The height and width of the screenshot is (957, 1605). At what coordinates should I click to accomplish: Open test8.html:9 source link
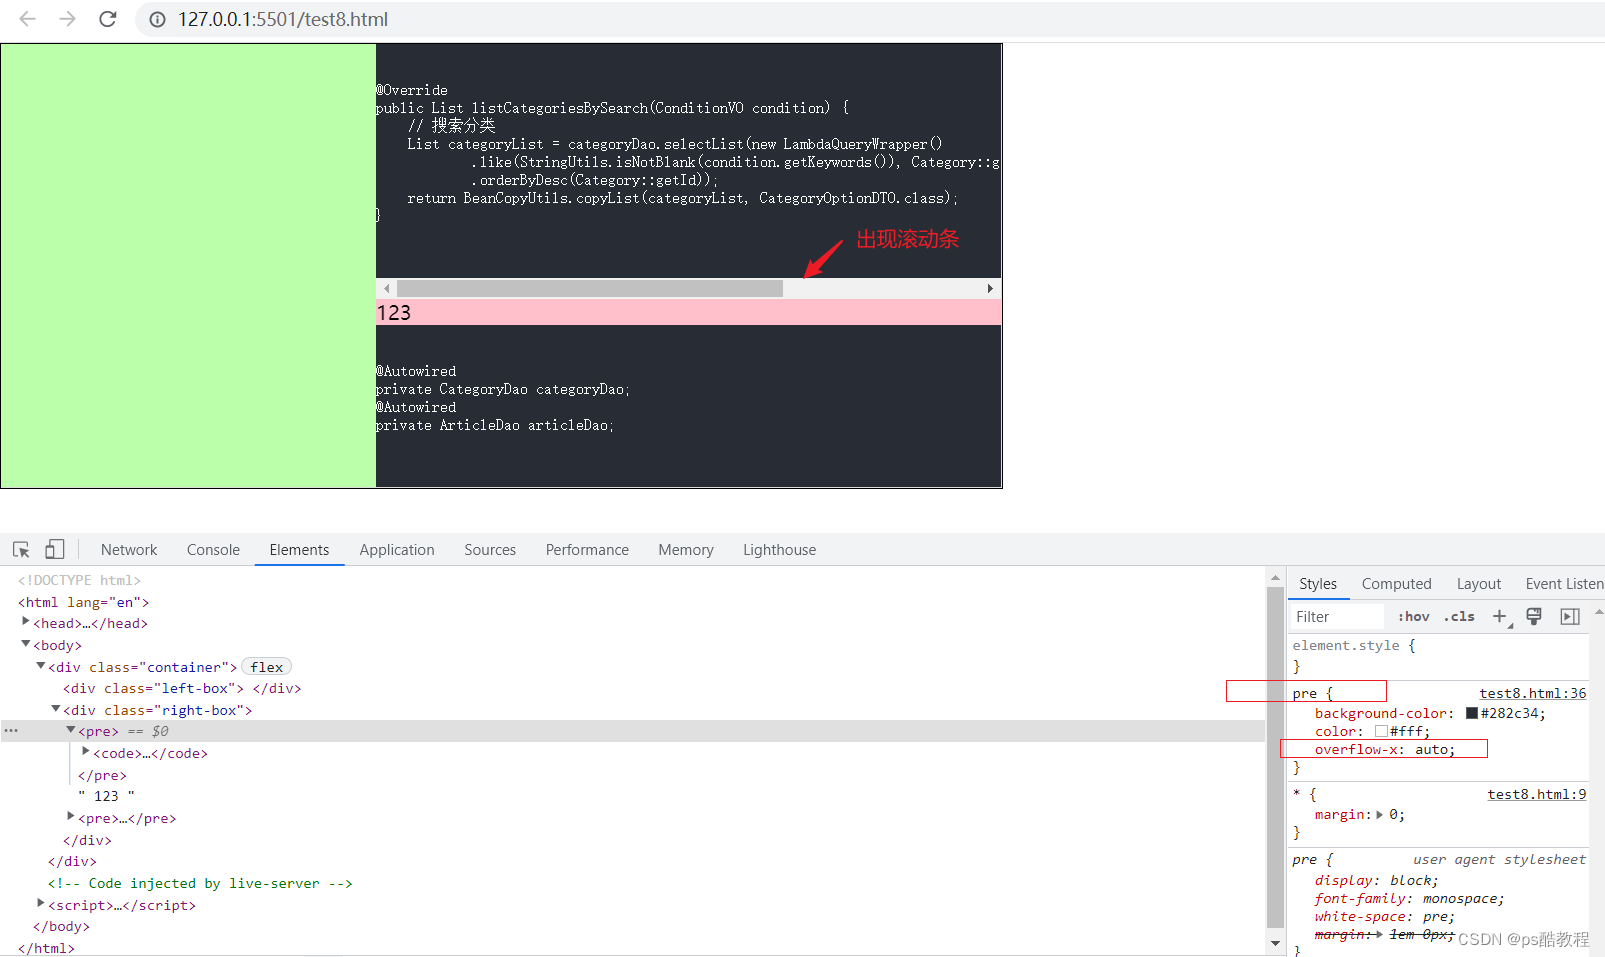click(x=1536, y=794)
